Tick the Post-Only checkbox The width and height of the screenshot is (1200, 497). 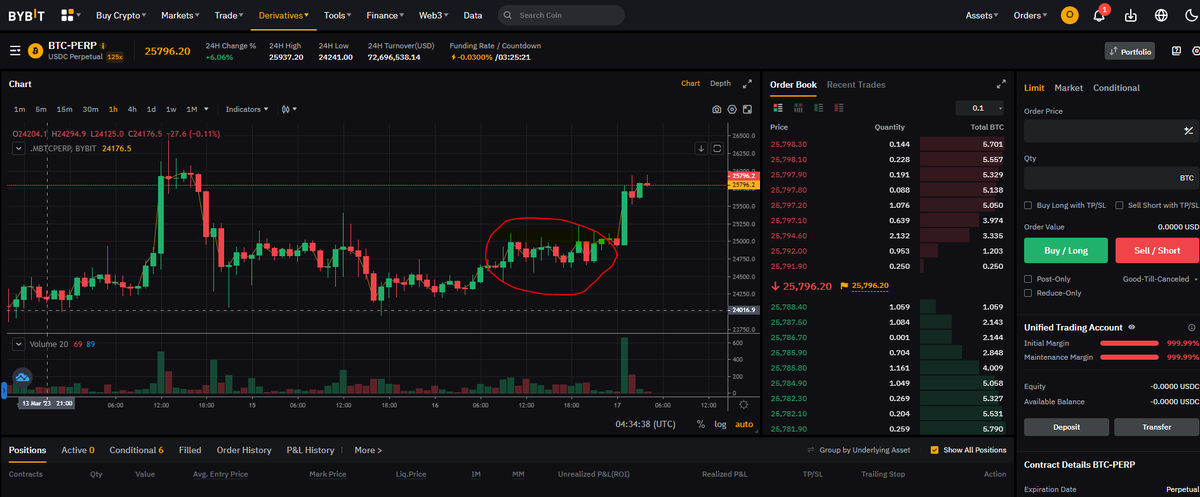(1028, 279)
